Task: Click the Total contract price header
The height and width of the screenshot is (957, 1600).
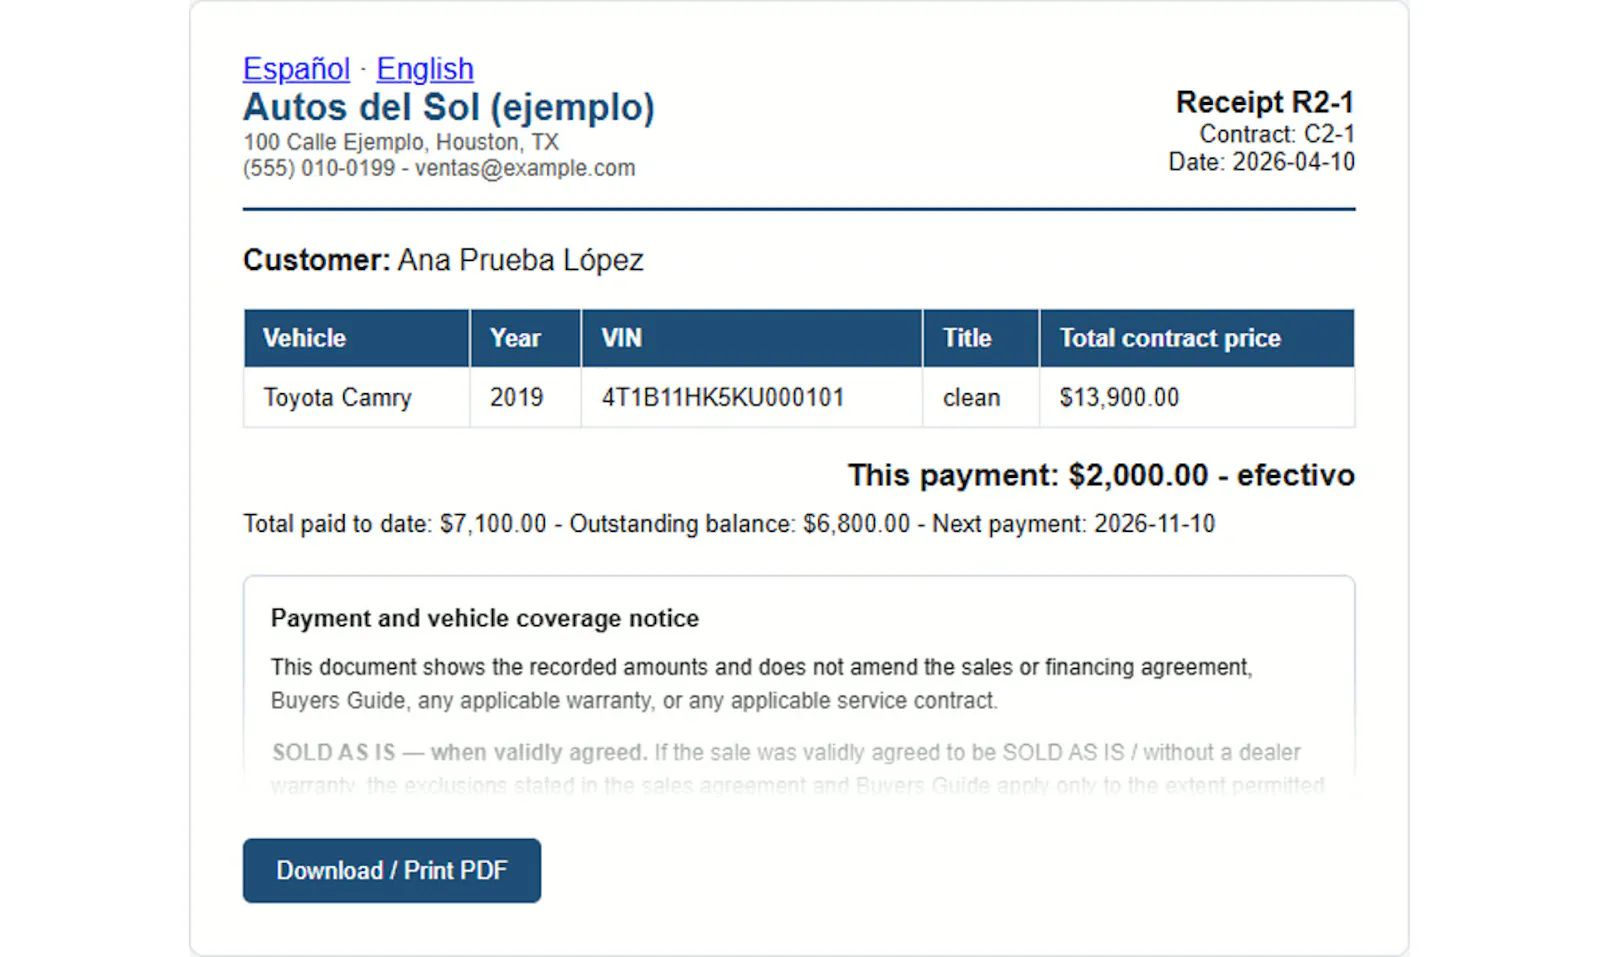Action: click(x=1197, y=338)
